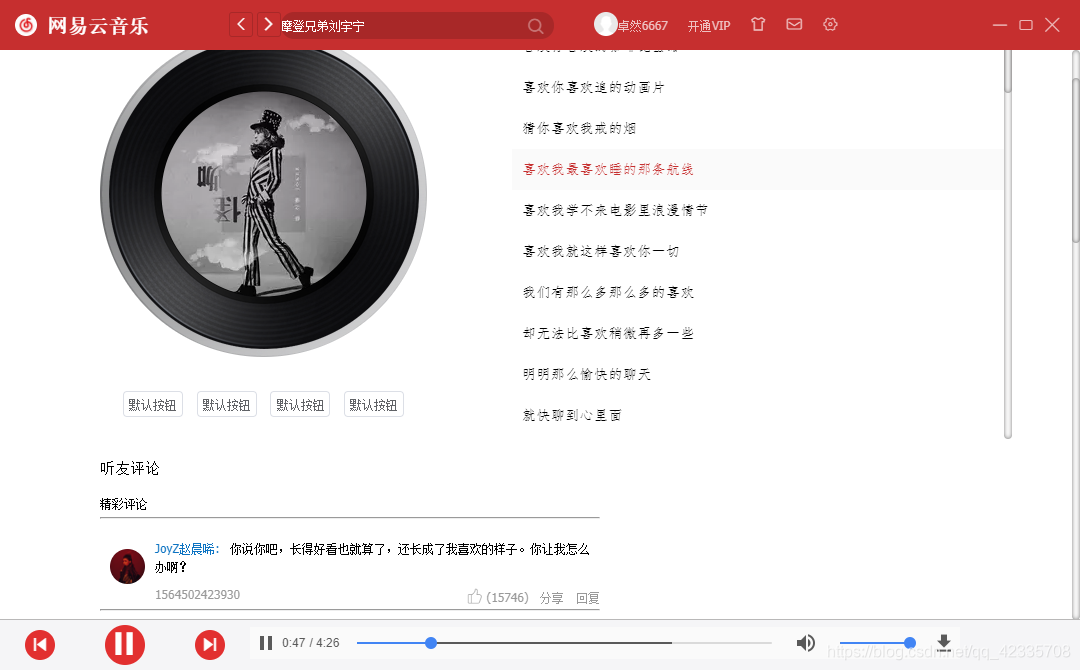Click the 0:47 / 4:26 time display
The height and width of the screenshot is (670, 1080).
[x=311, y=642]
